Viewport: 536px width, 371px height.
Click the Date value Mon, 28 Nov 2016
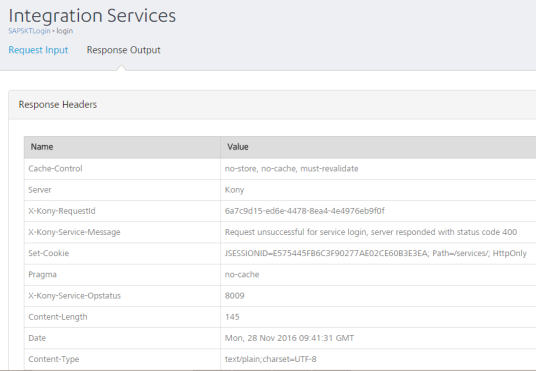tap(289, 338)
